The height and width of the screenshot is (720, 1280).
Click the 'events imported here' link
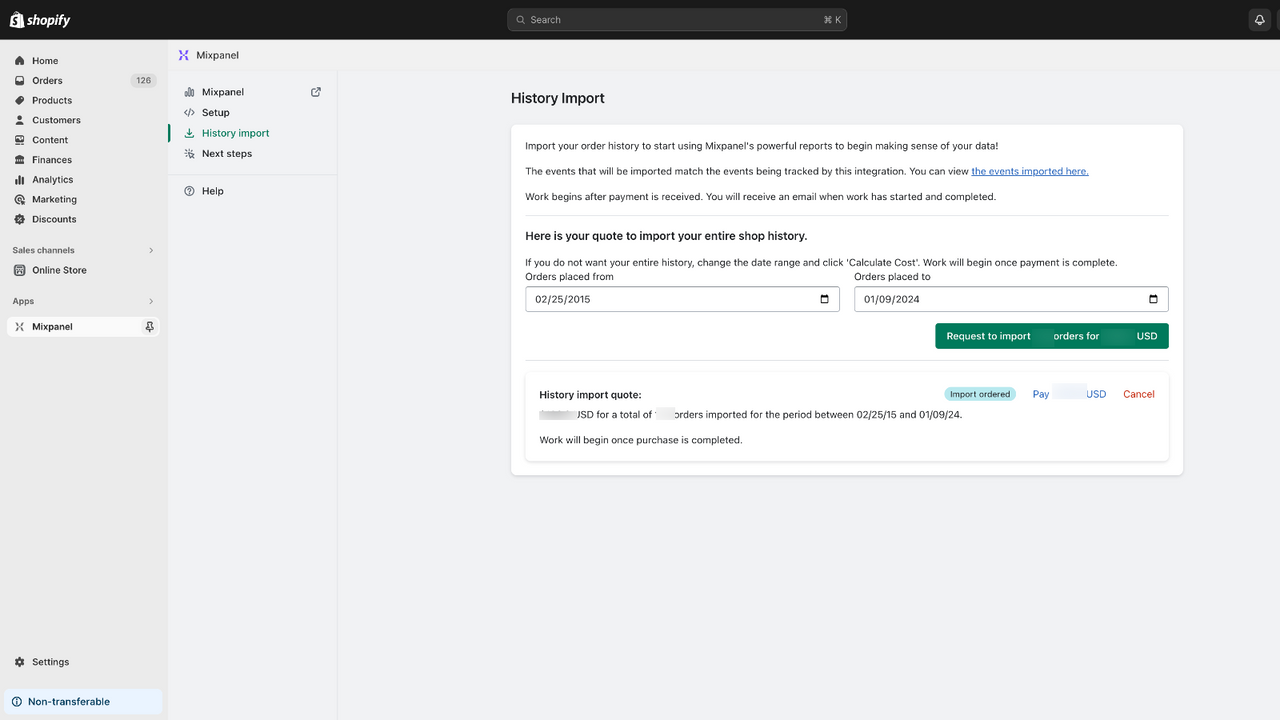1030,171
